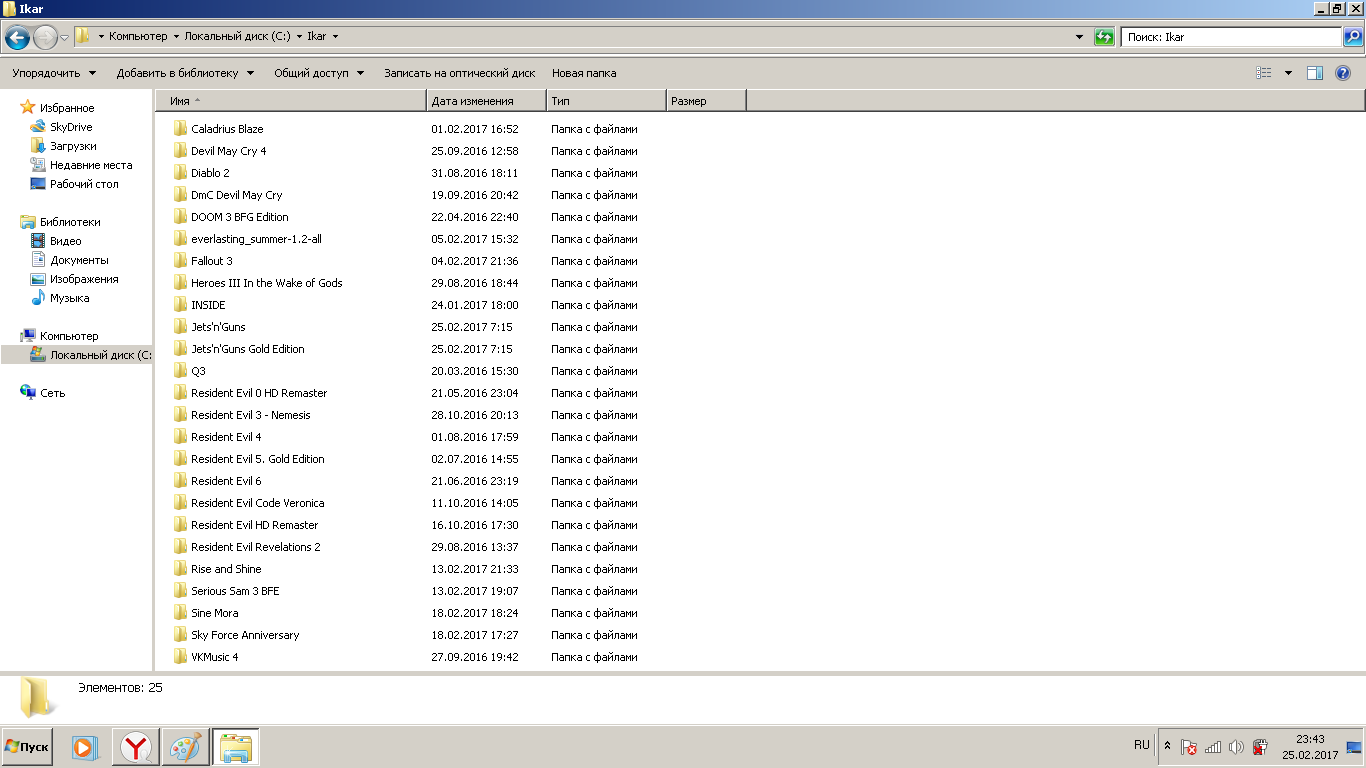Screen dimensions: 1366x768
Task: Create a folder with Новая папка
Action: [x=584, y=73]
